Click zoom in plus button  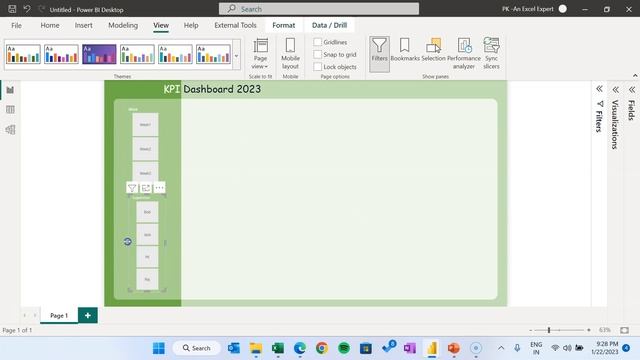pos(589,330)
